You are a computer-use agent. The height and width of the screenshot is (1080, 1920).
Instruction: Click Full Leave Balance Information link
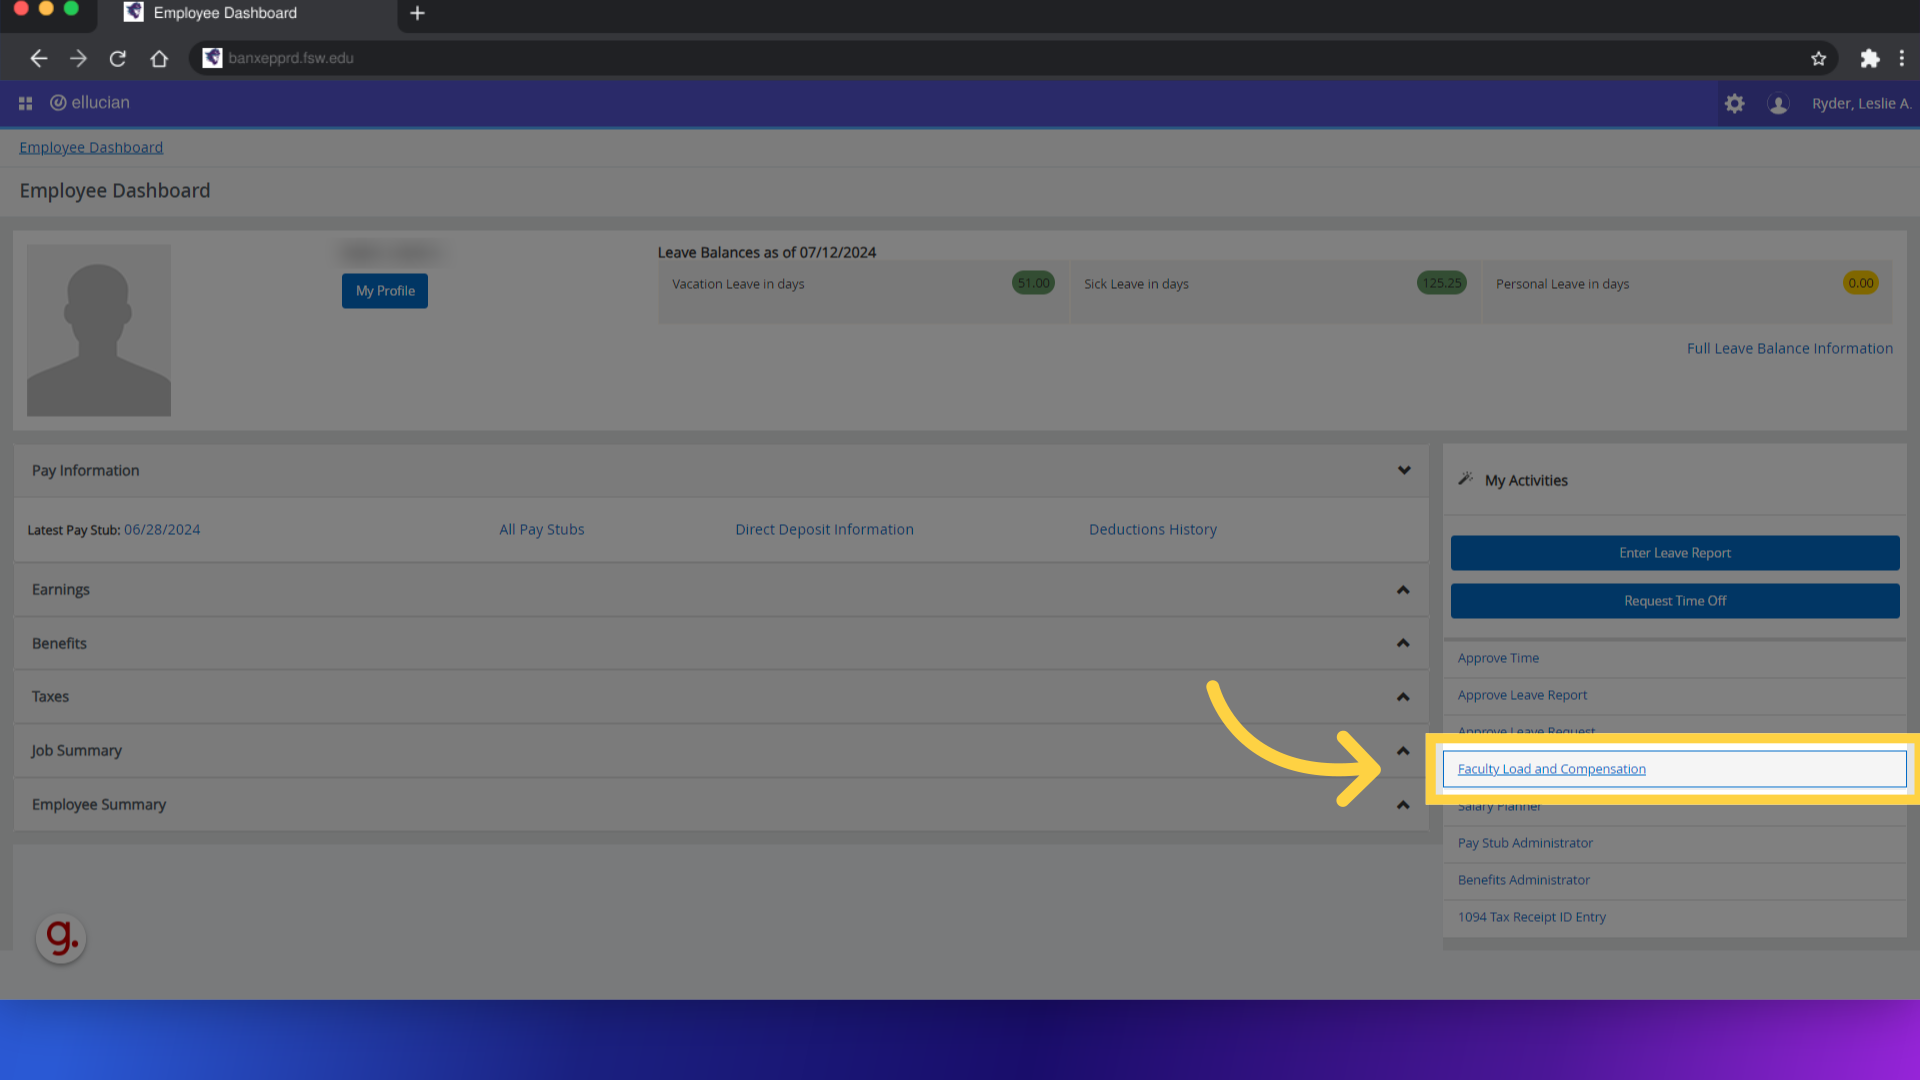tap(1789, 347)
